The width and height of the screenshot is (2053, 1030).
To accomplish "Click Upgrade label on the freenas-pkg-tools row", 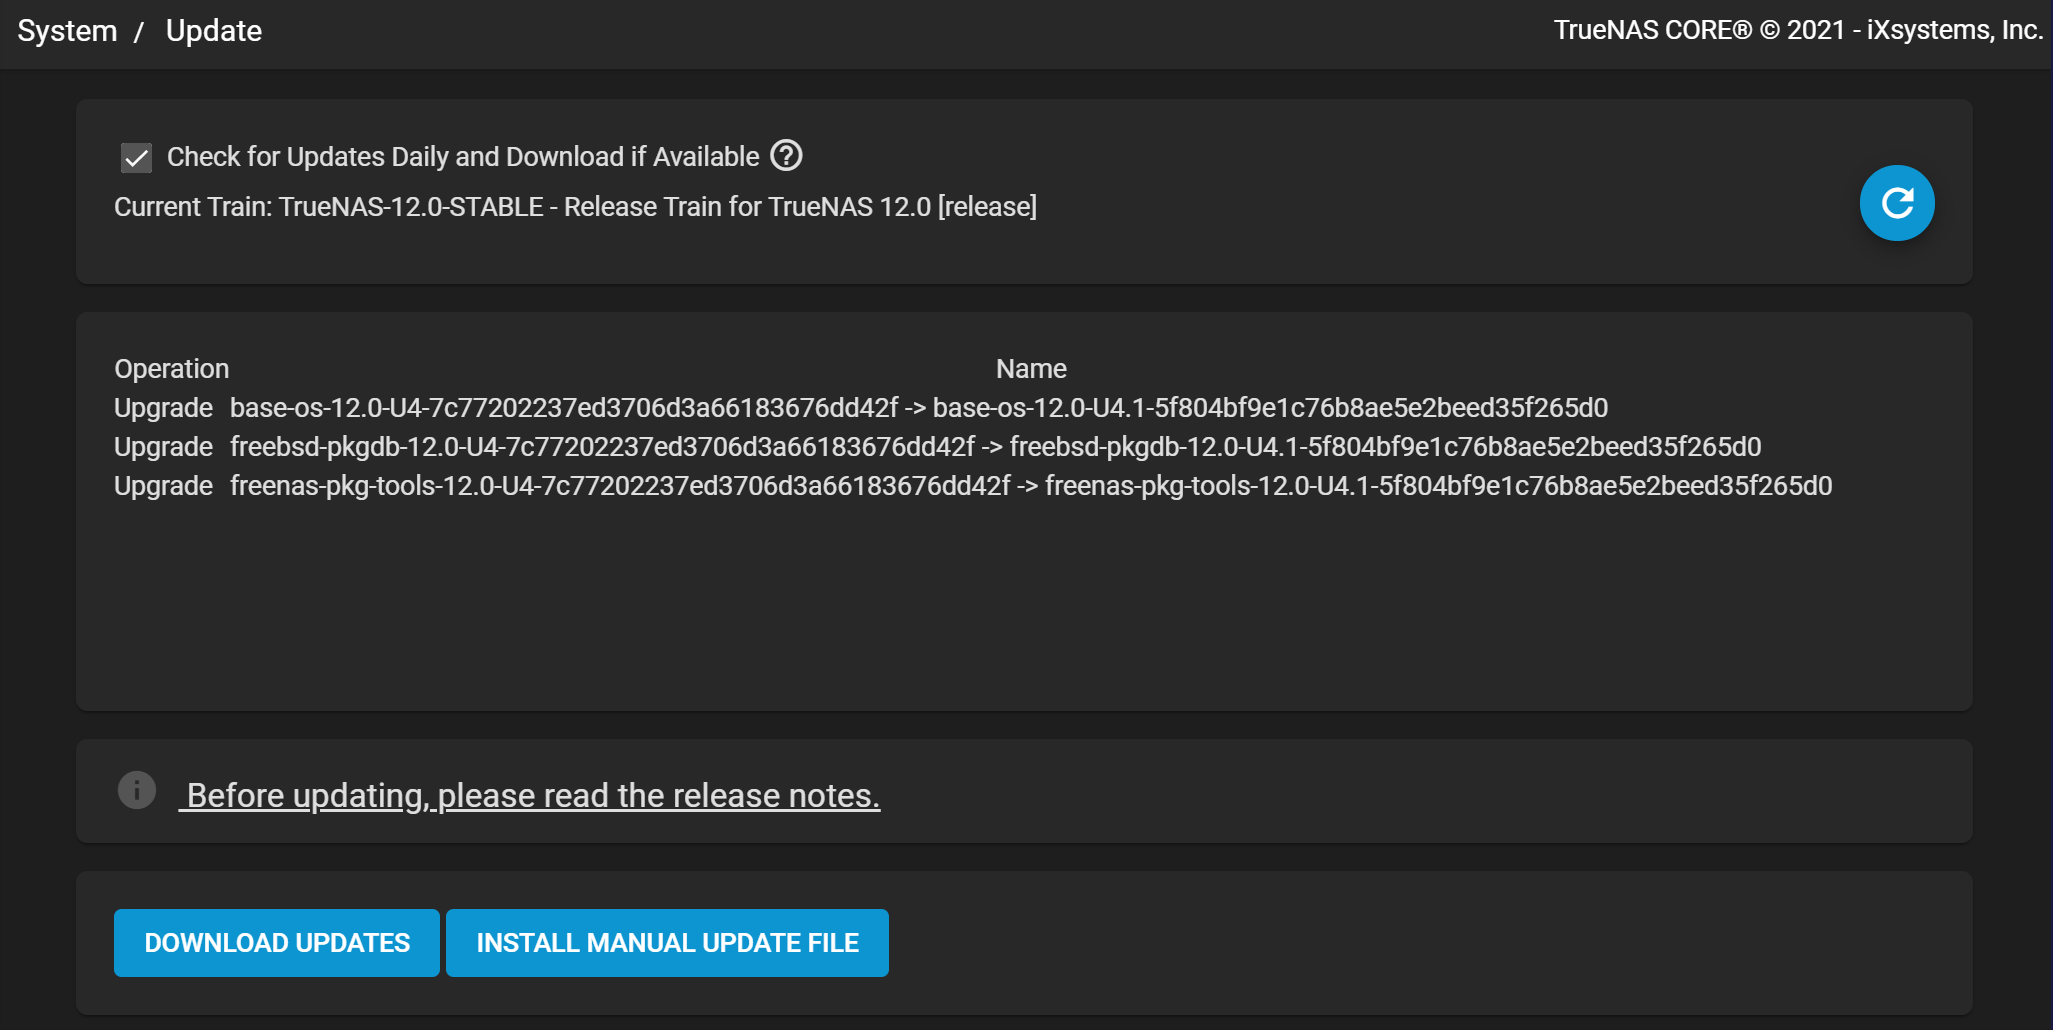I will 163,486.
